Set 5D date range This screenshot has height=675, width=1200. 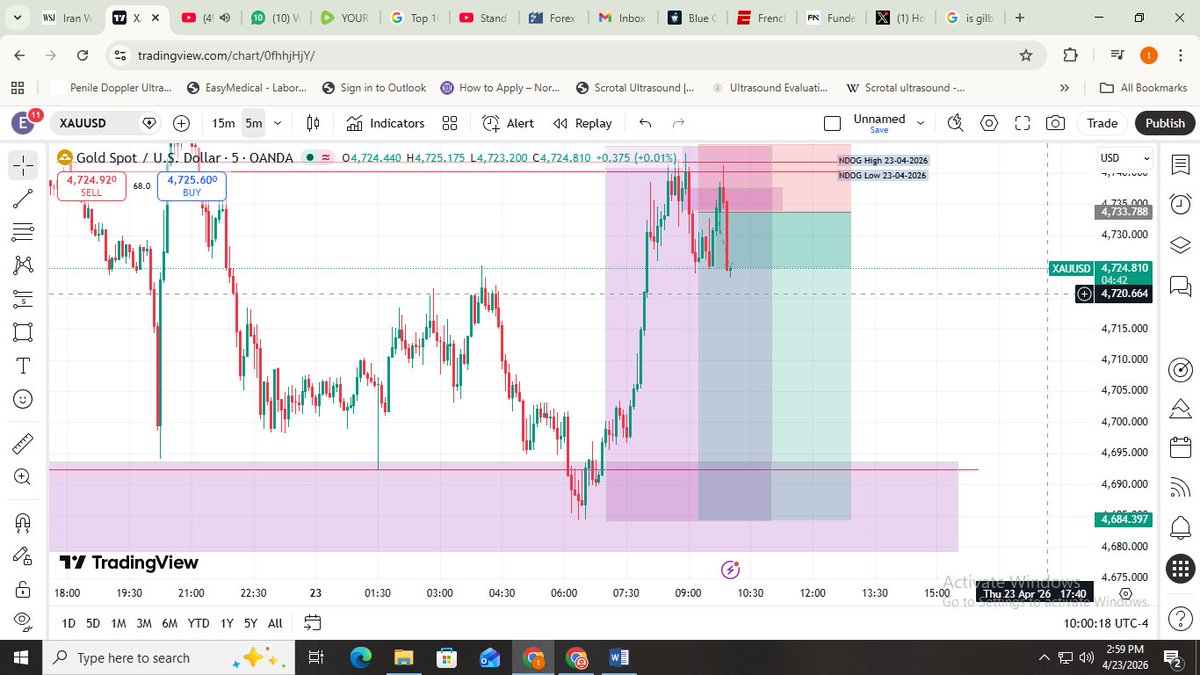[x=93, y=623]
